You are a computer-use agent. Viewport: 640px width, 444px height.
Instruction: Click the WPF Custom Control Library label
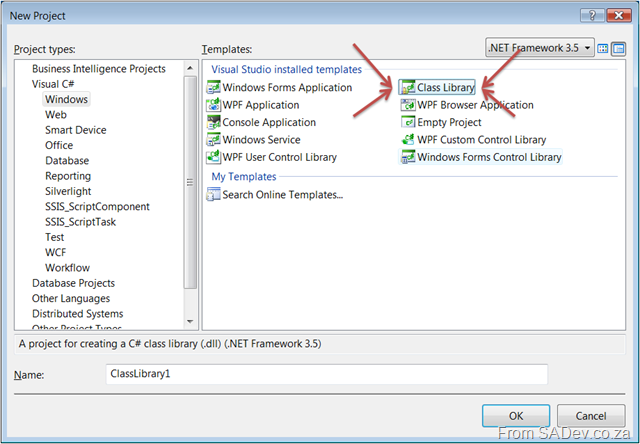pos(482,140)
